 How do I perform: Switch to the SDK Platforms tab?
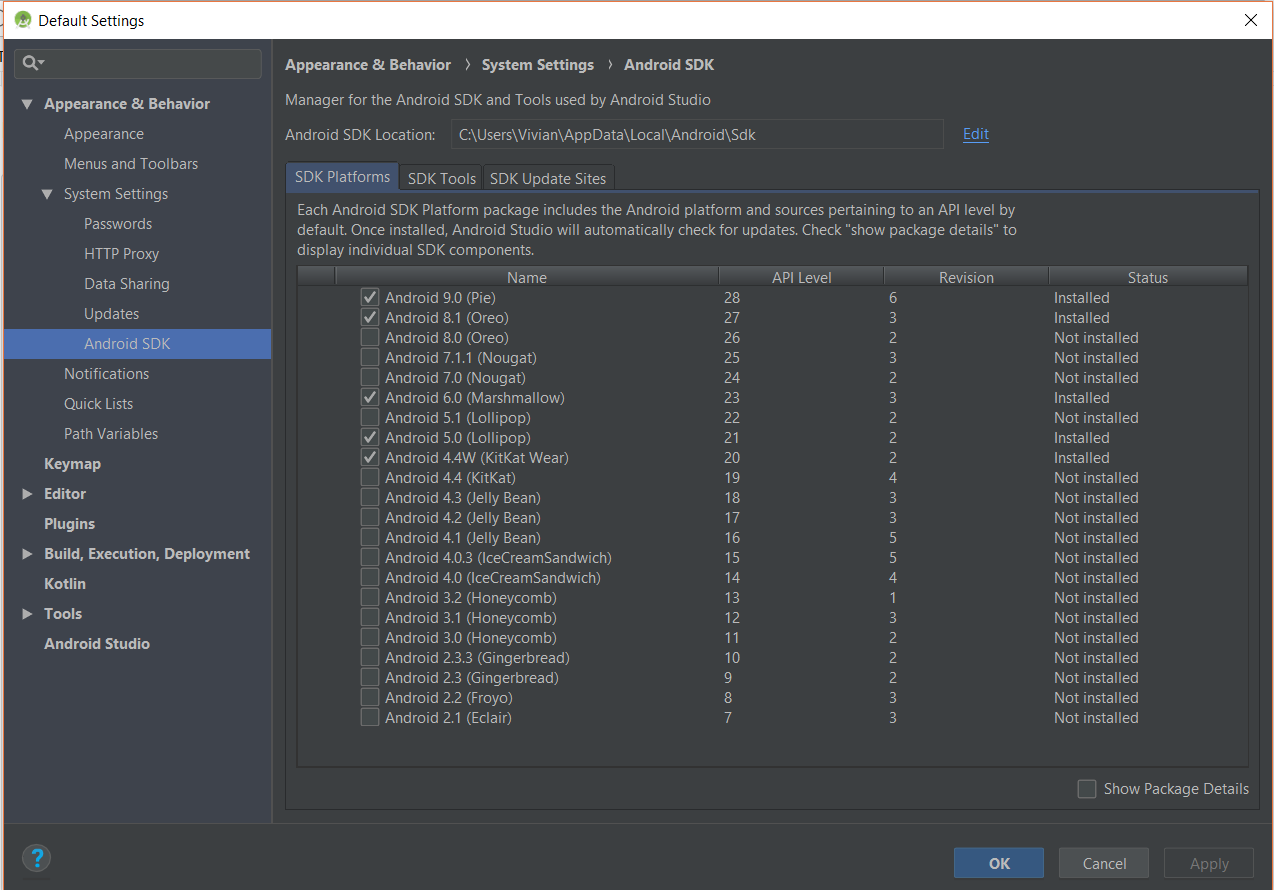tap(342, 177)
